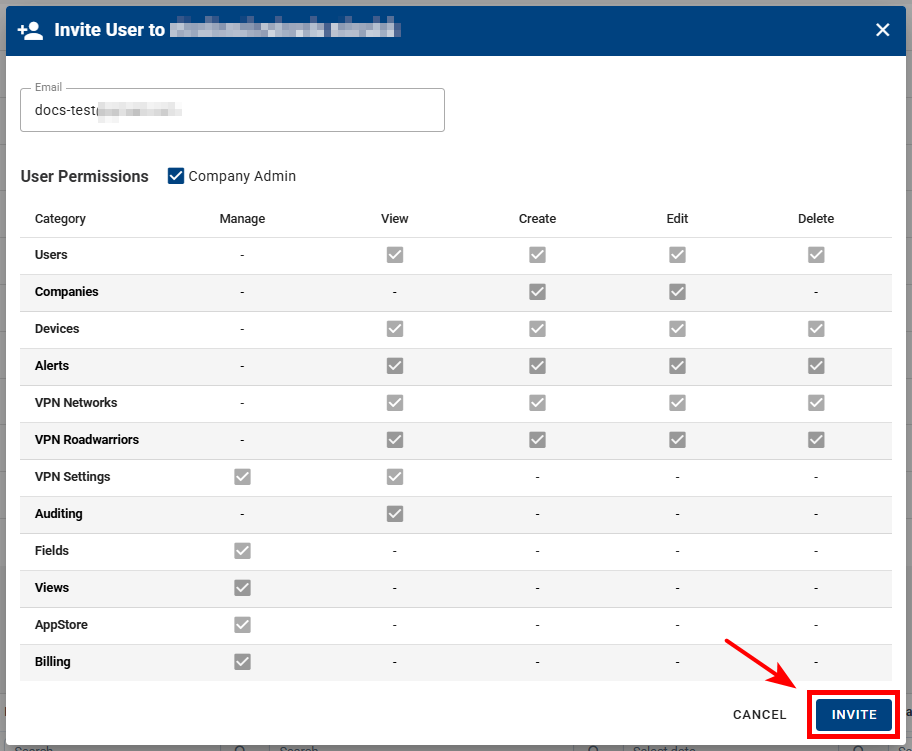Click CANCEL to dismiss the dialog
This screenshot has height=751, width=912.
point(759,715)
